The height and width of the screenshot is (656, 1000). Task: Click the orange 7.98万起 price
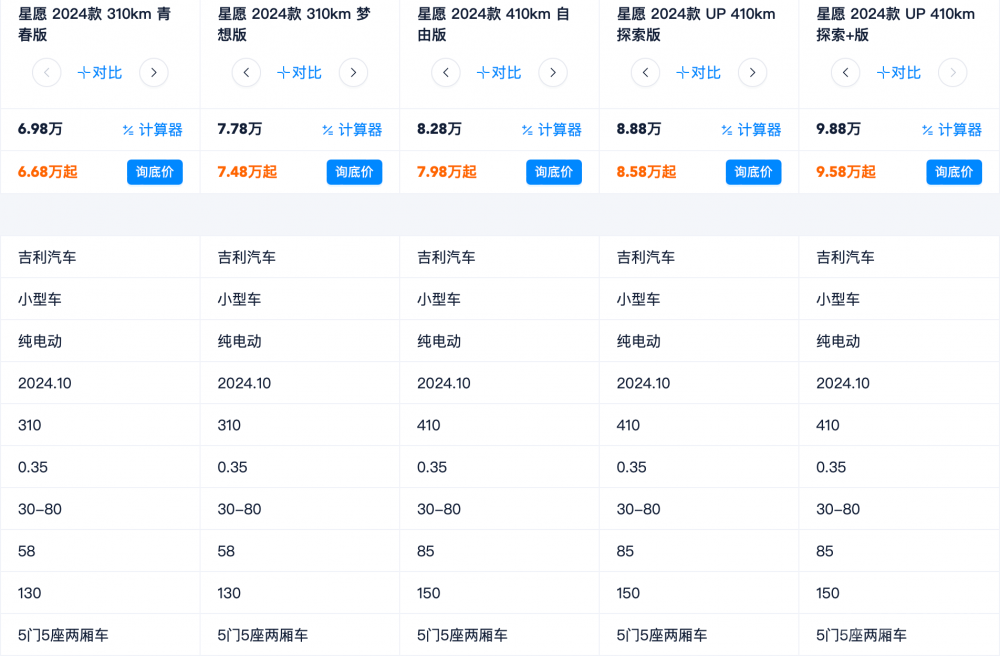point(447,172)
